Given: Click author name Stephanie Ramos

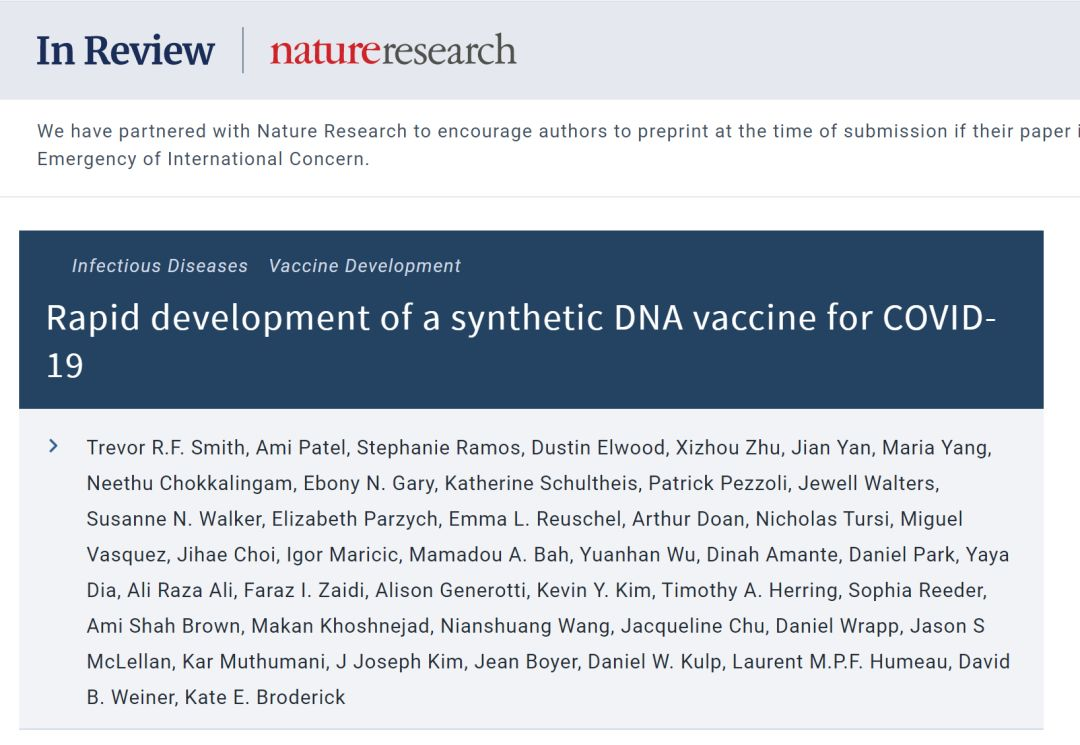Looking at the screenshot, I should [x=439, y=448].
